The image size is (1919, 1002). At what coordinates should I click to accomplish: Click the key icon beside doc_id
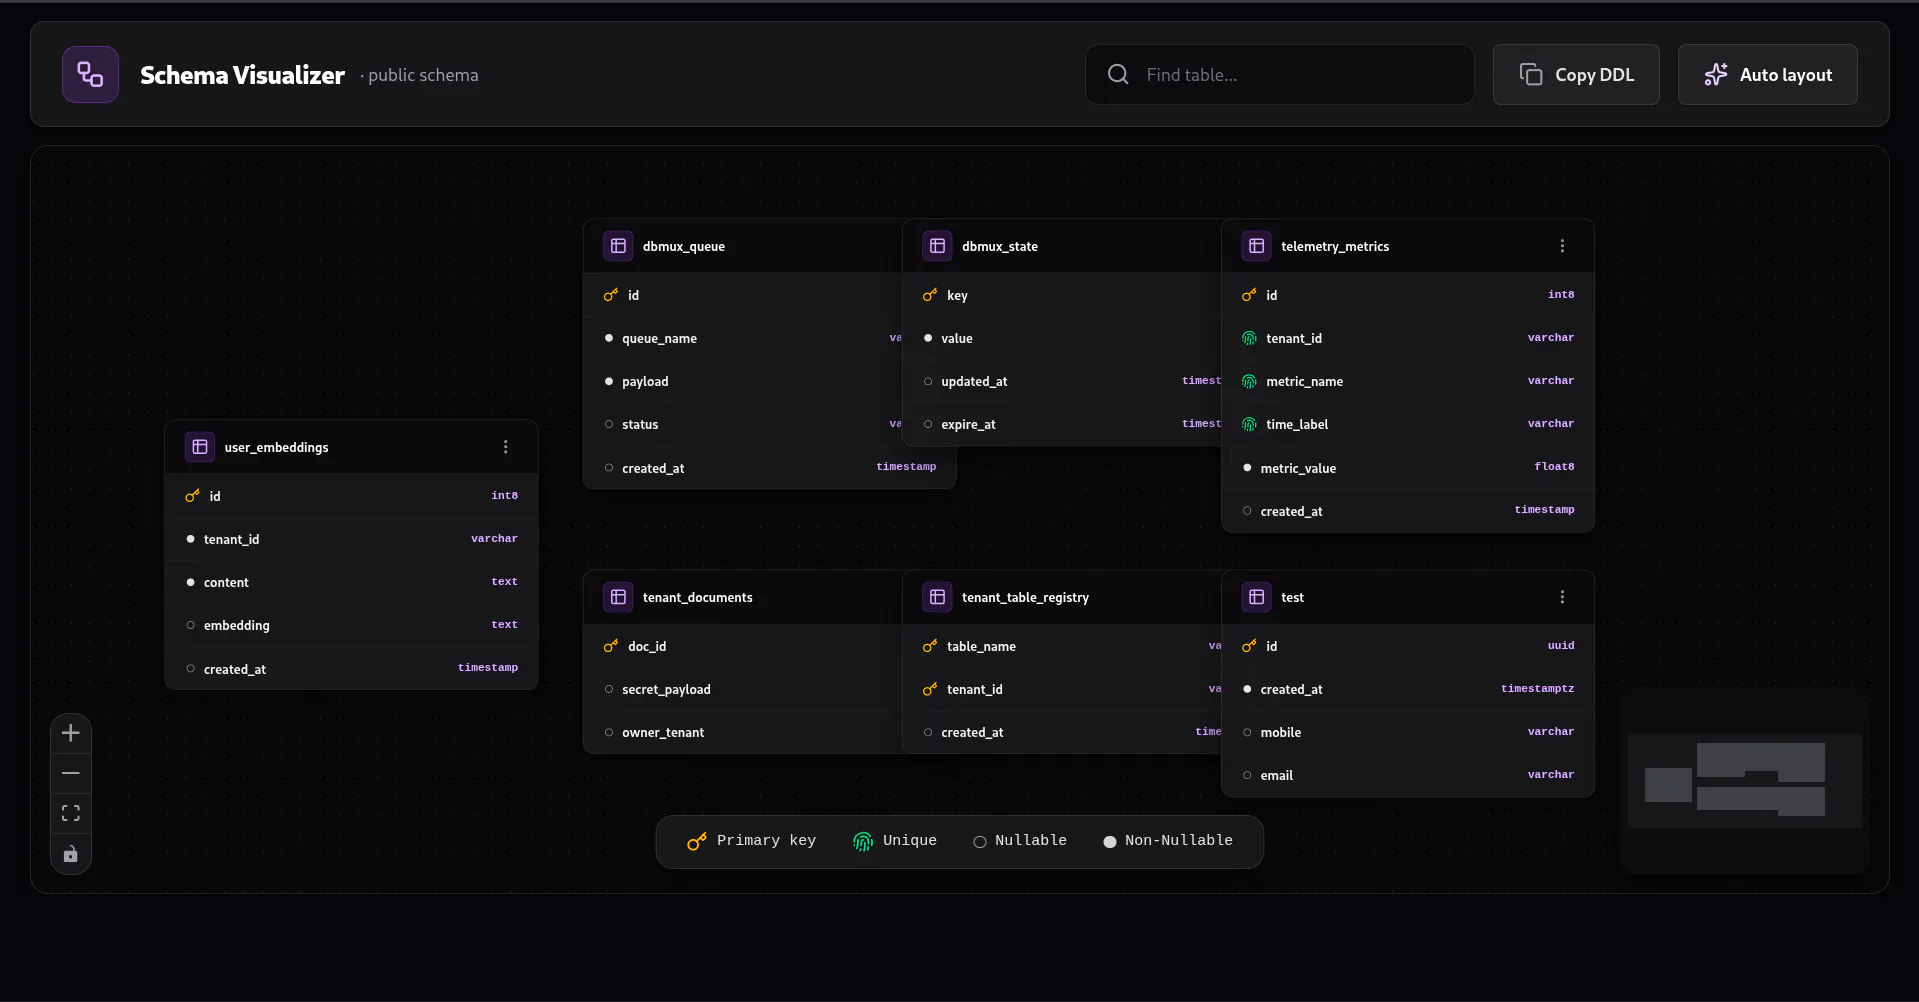tap(610, 646)
